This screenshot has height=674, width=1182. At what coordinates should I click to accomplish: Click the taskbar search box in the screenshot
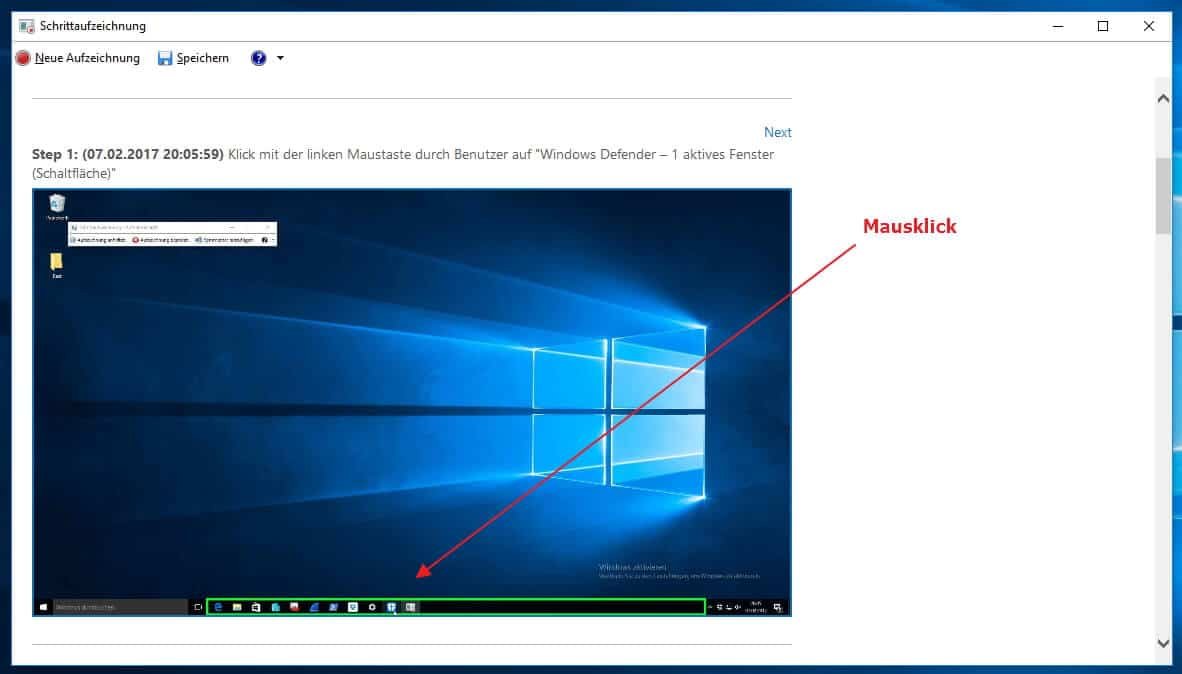pyautogui.click(x=120, y=607)
